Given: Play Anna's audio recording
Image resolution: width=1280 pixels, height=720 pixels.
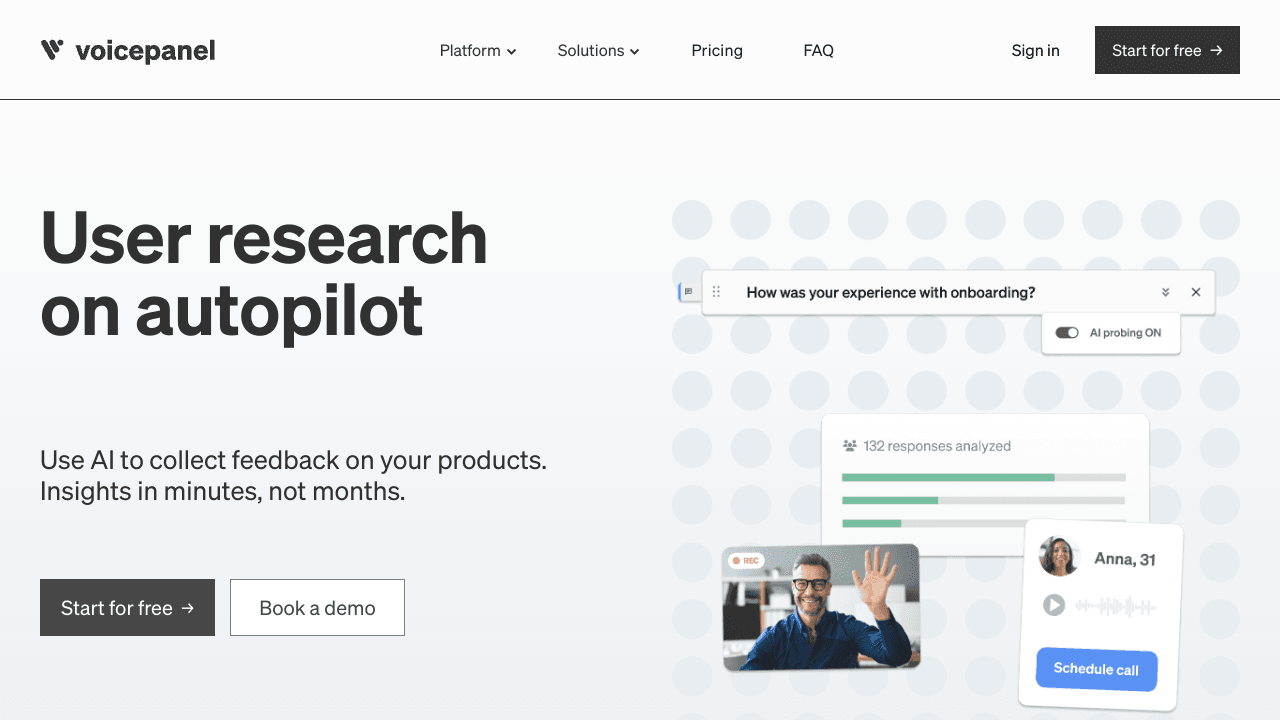Looking at the screenshot, I should coord(1053,605).
